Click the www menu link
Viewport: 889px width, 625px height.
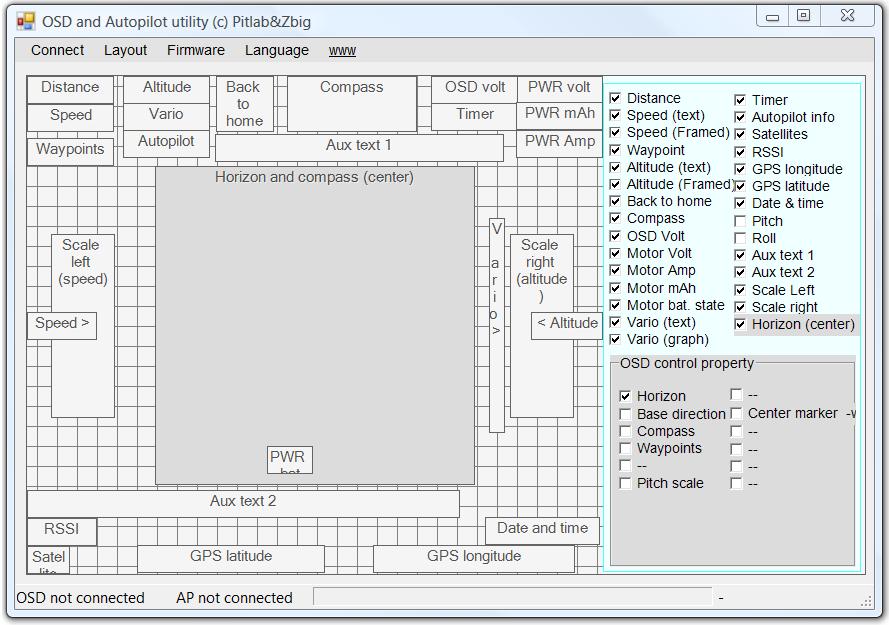pos(342,50)
